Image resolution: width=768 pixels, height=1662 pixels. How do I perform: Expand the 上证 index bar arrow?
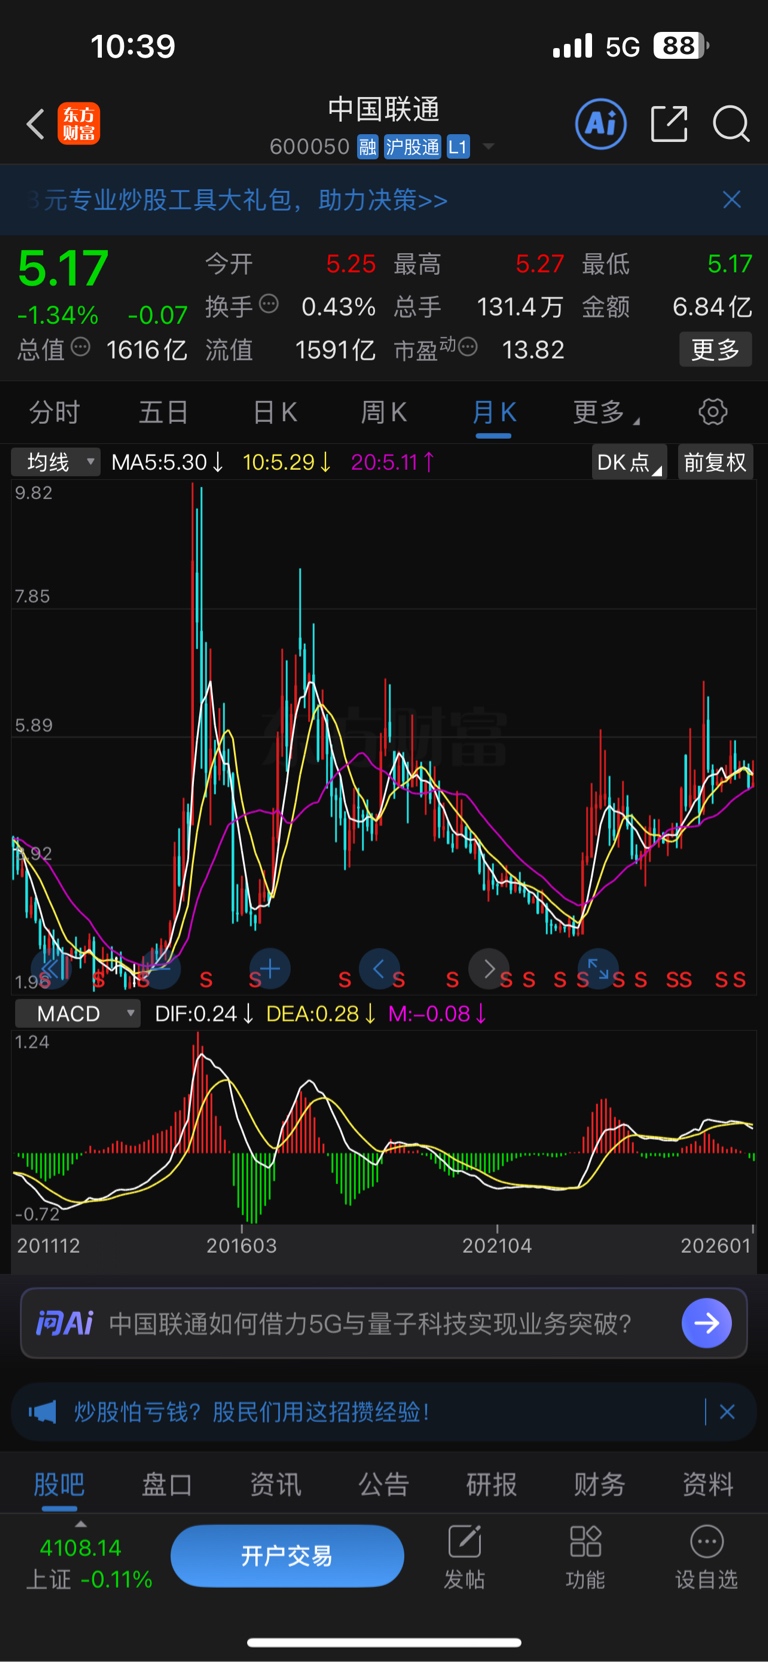coord(81,1524)
